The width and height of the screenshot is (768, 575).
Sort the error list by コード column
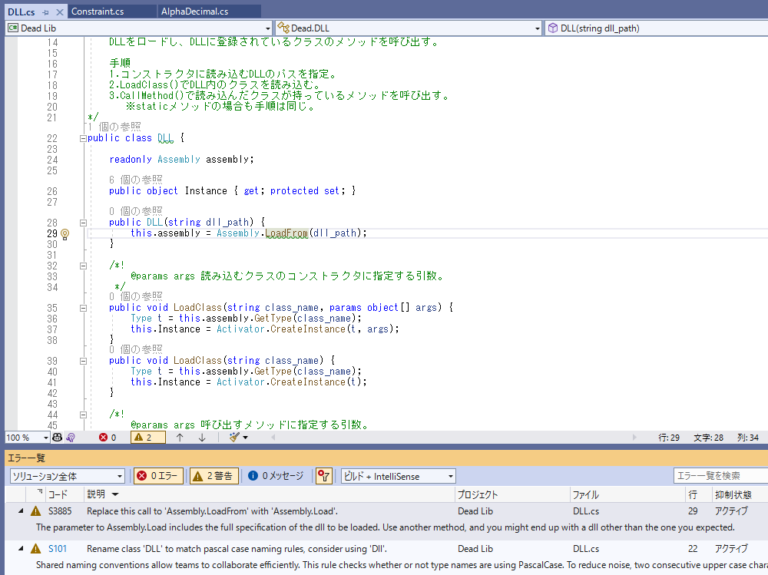tap(58, 495)
